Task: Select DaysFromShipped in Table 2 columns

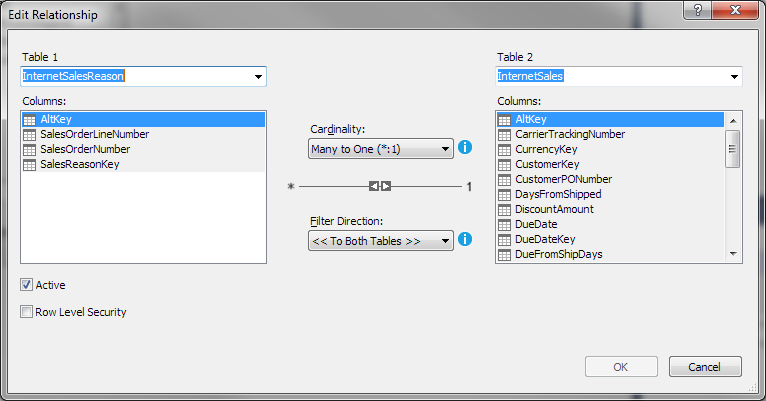Action: click(610, 194)
